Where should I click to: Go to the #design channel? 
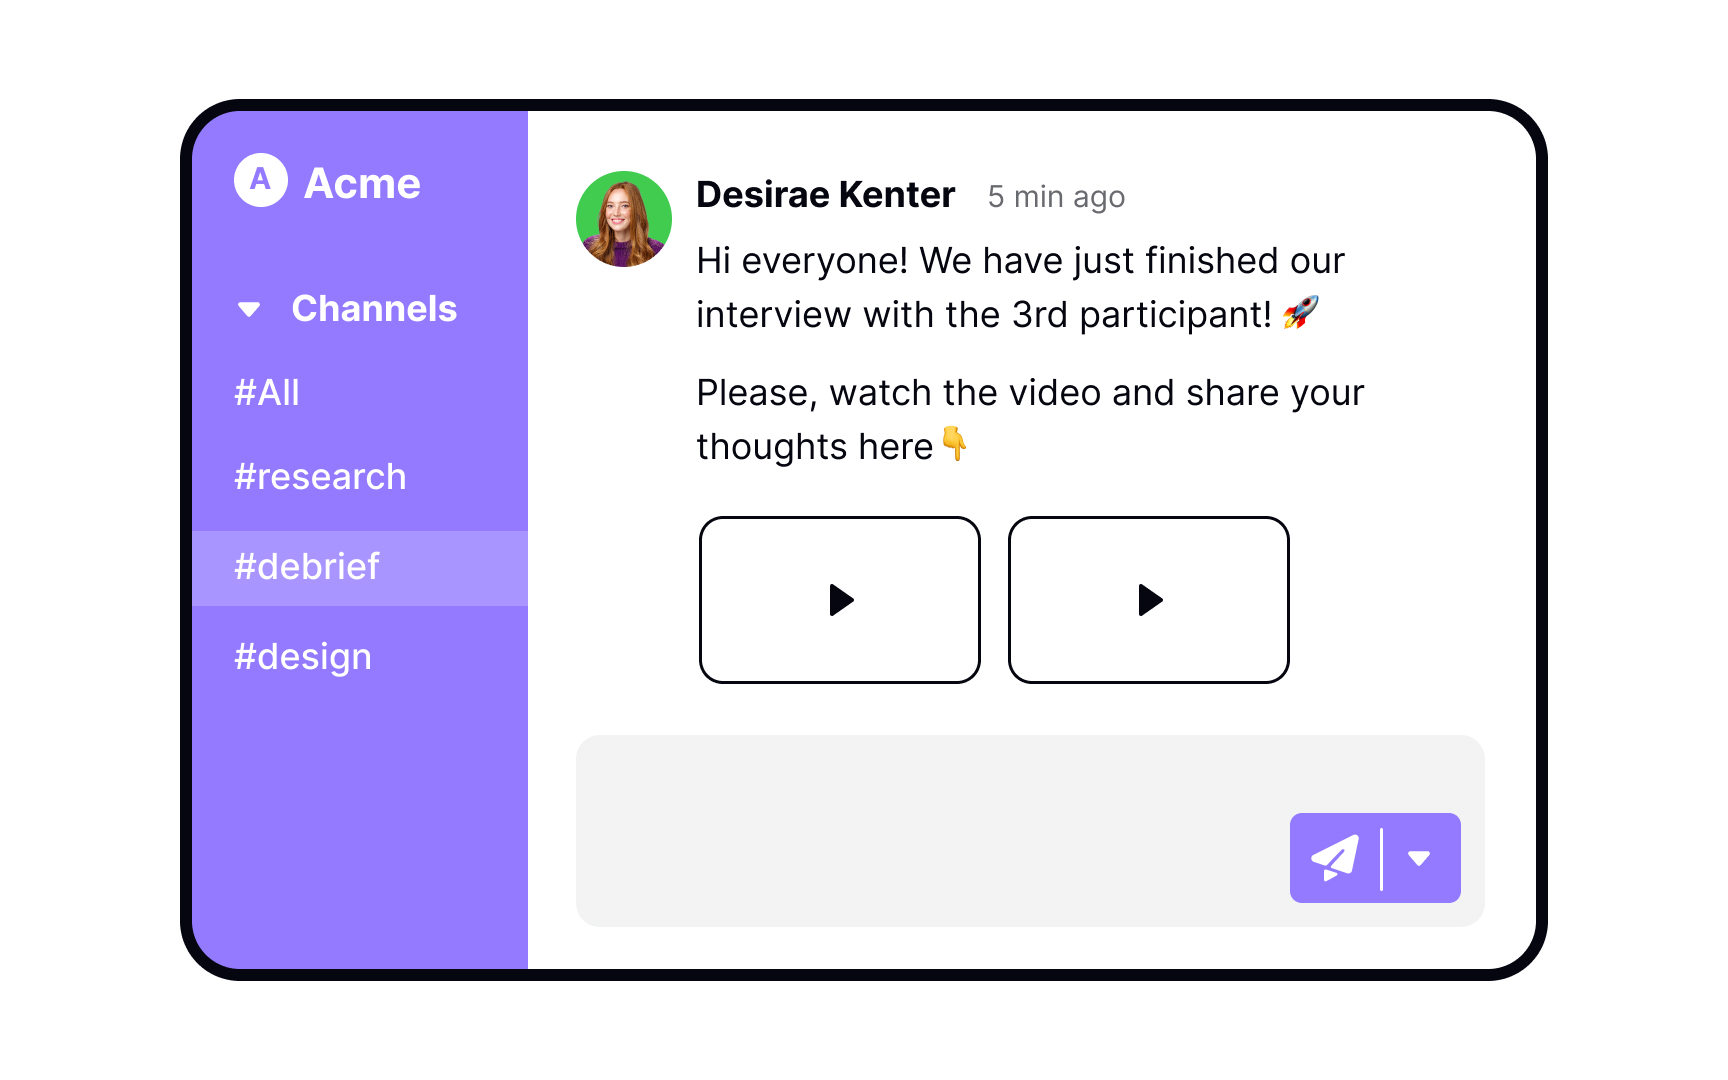[303, 657]
